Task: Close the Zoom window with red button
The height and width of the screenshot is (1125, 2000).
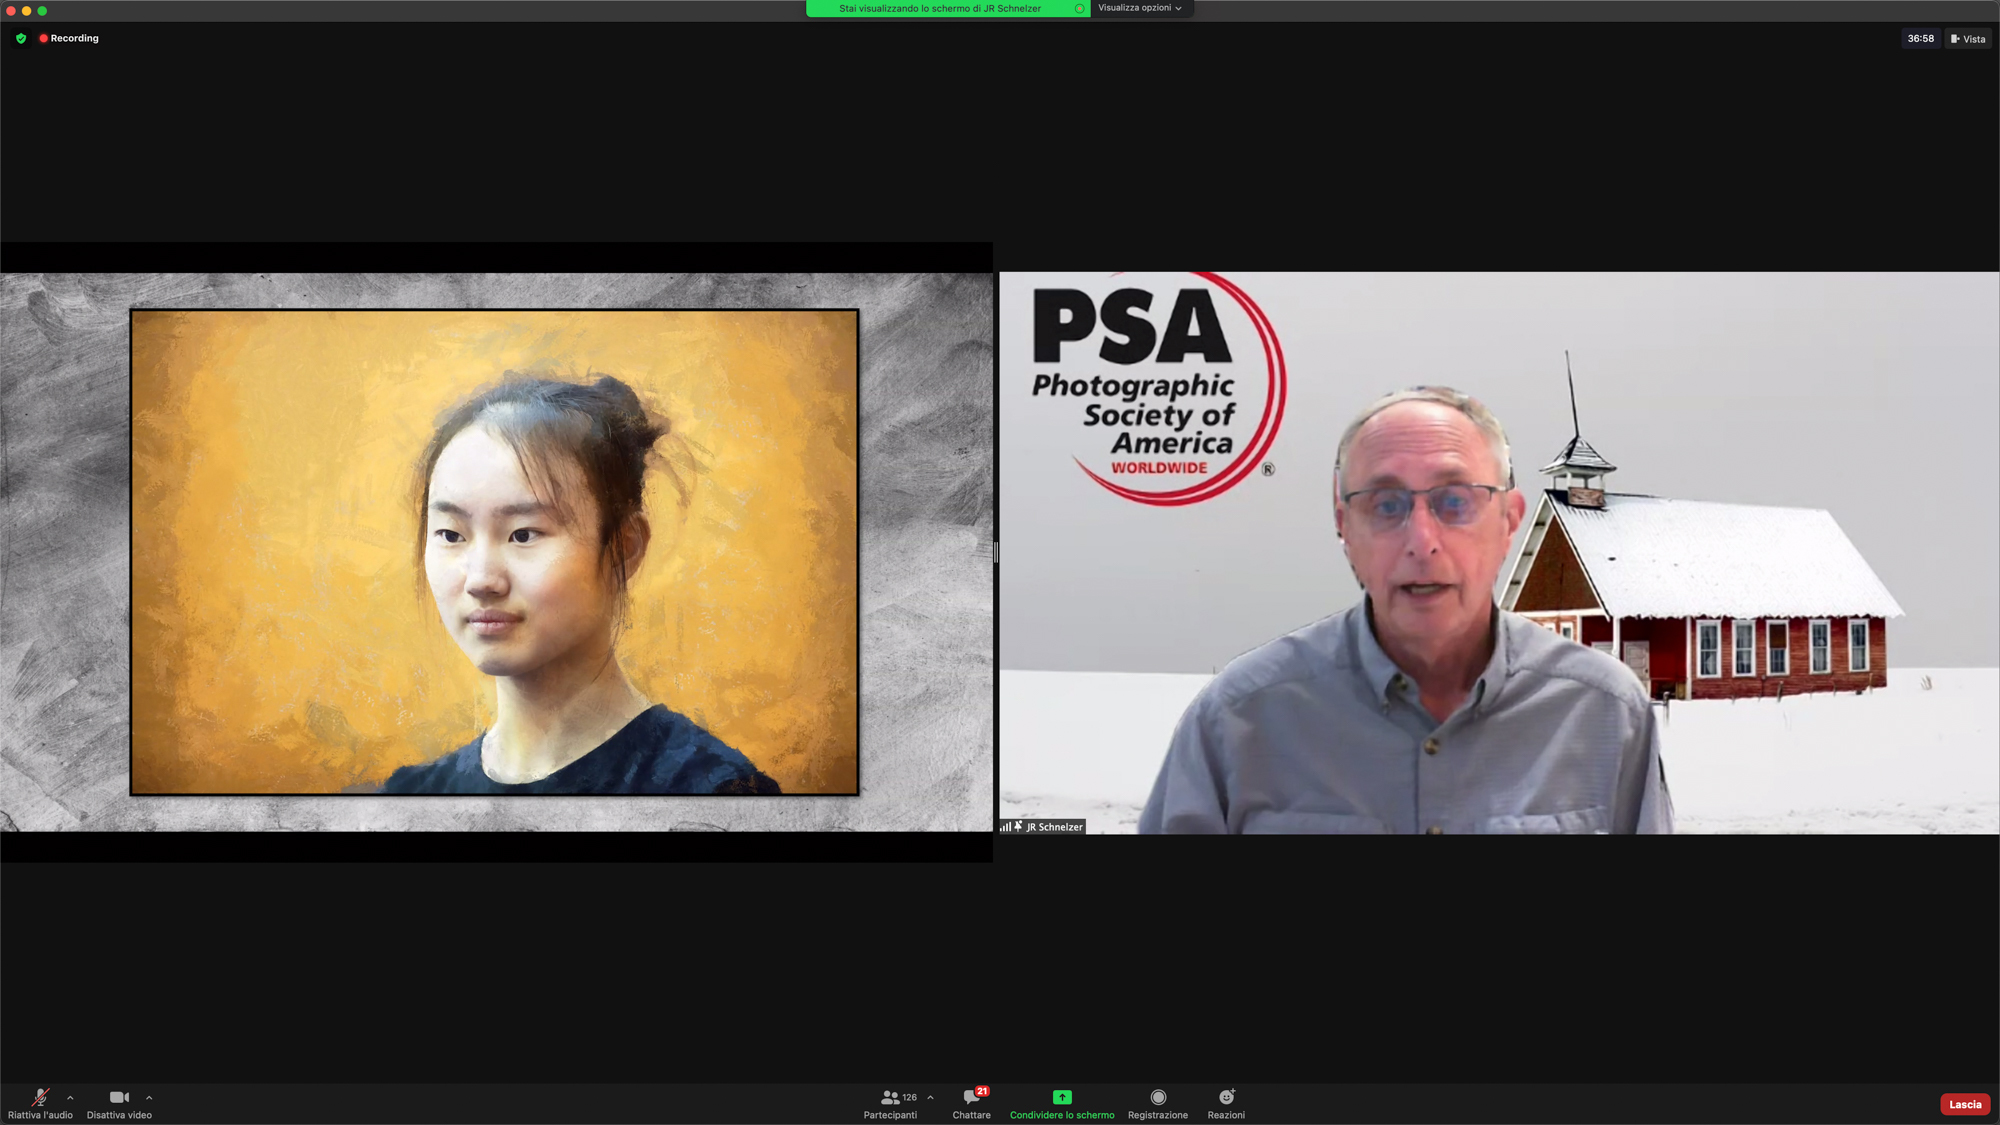Action: coord(11,11)
